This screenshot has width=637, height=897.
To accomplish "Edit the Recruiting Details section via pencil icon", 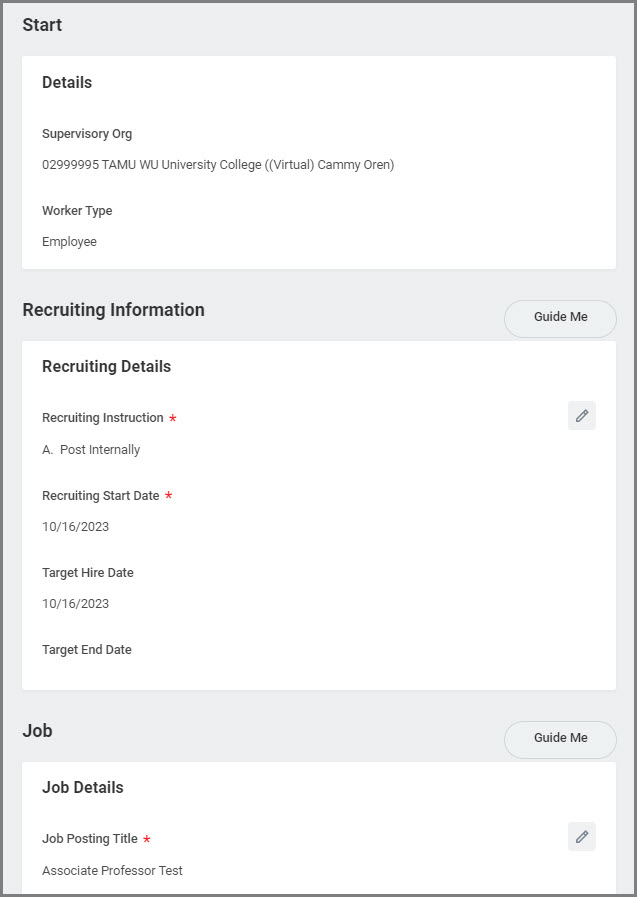I will click(582, 416).
